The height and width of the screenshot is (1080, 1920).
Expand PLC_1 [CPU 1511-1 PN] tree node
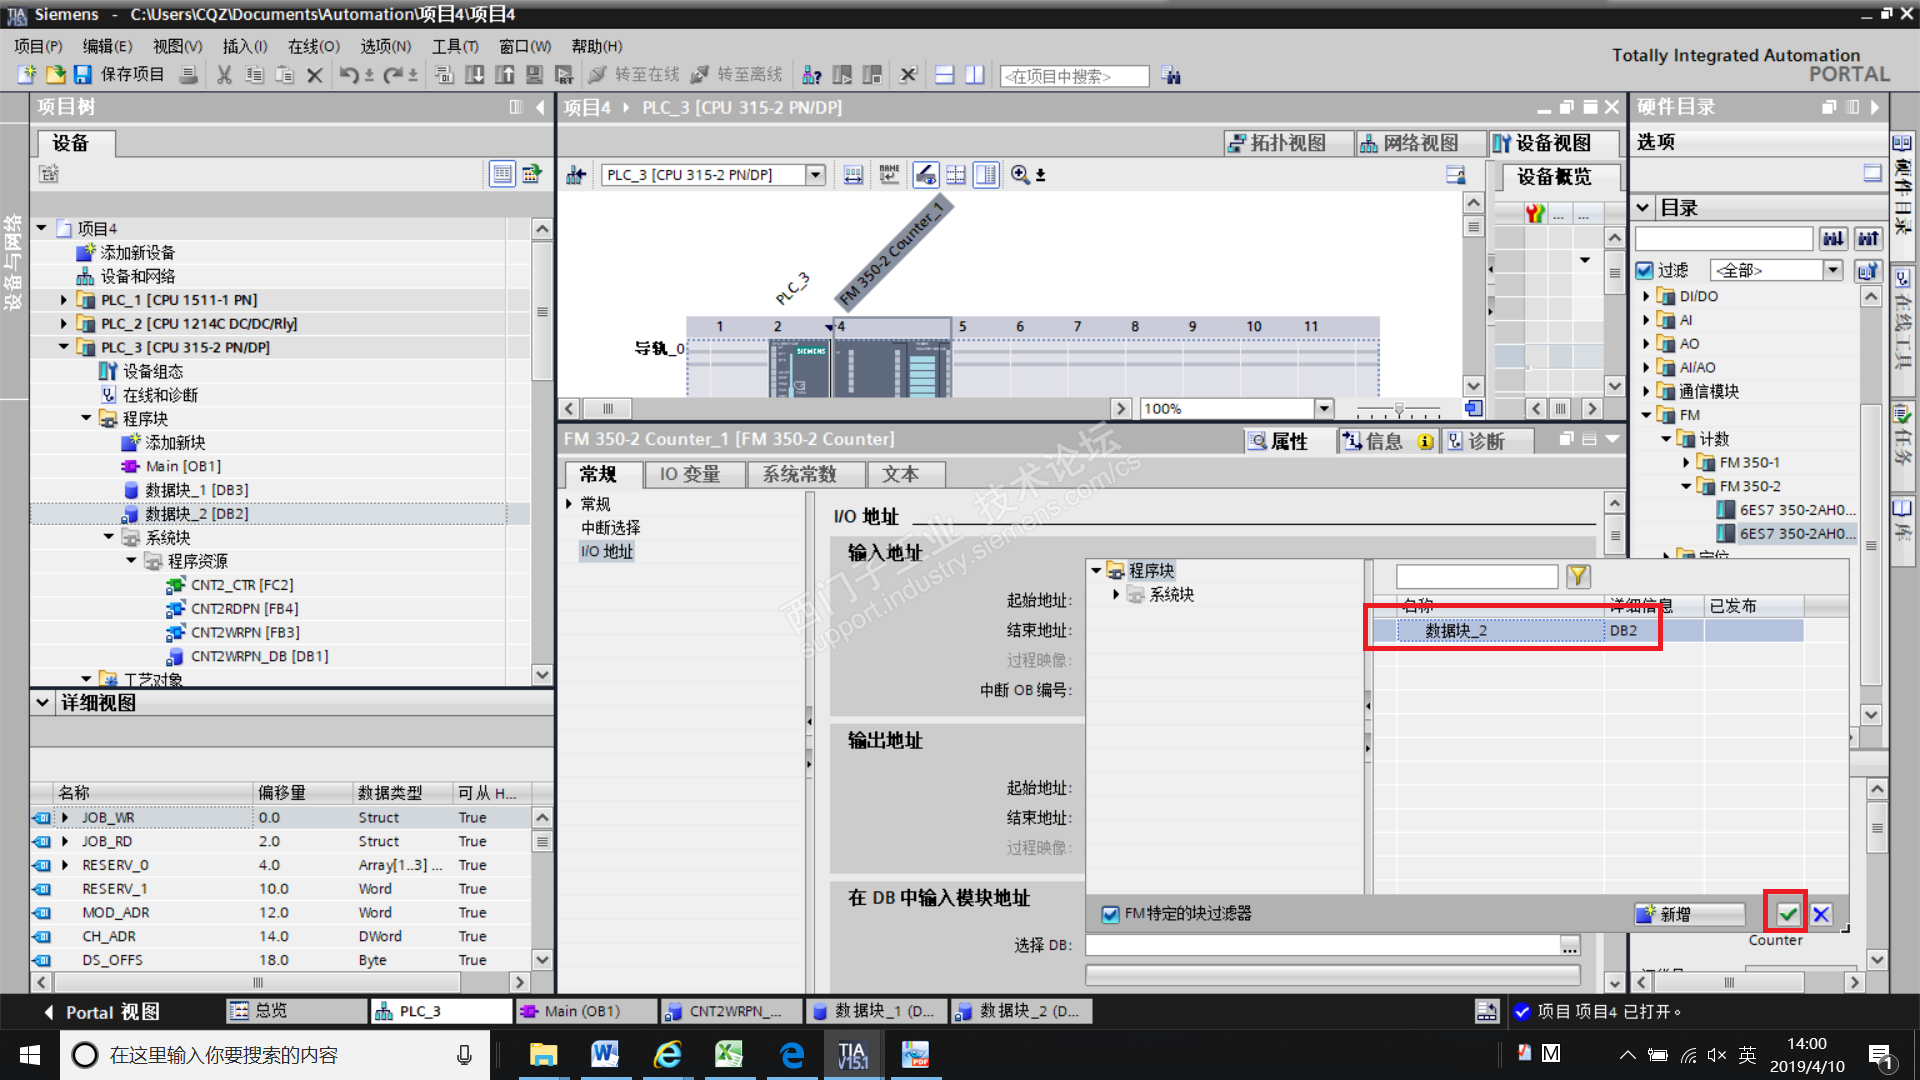tap(64, 300)
